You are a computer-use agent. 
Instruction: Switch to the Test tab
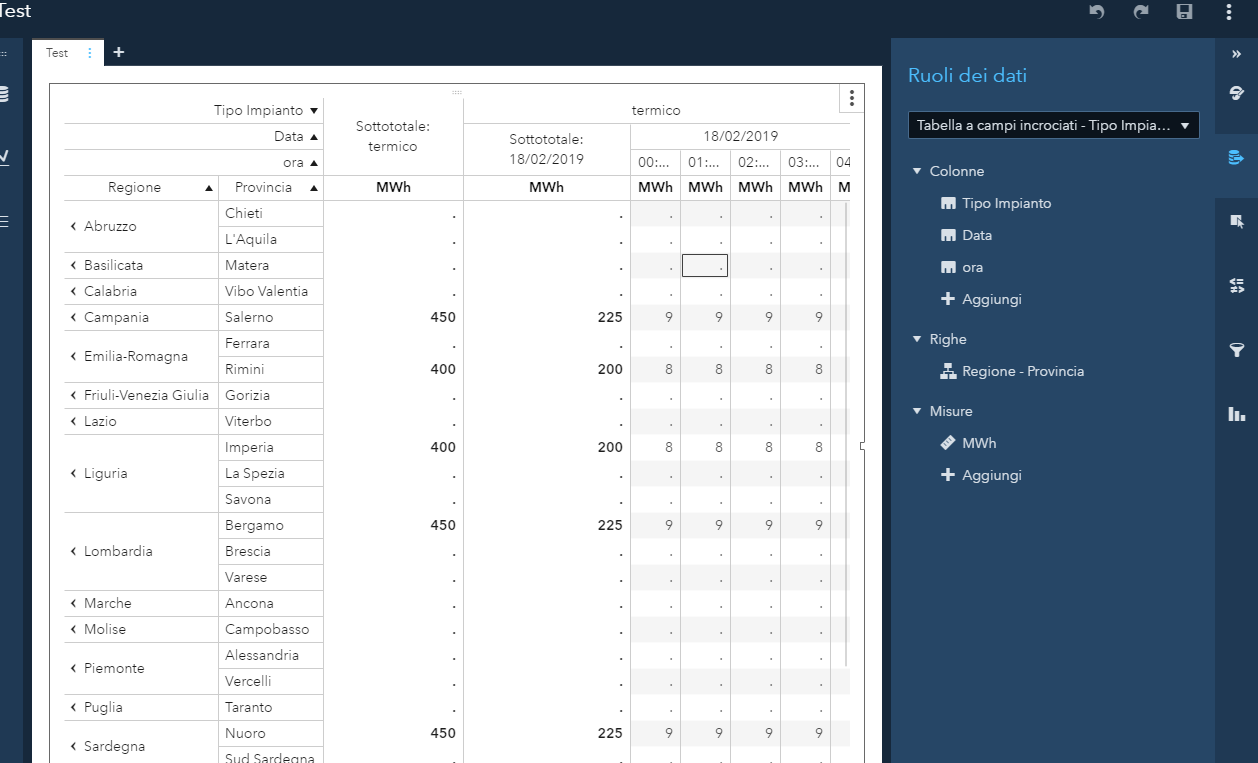(x=56, y=52)
